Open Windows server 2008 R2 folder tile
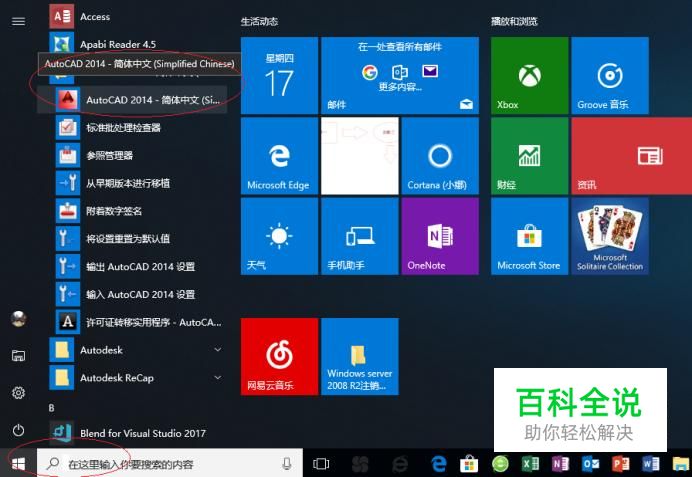The width and height of the screenshot is (692, 477). [x=360, y=357]
